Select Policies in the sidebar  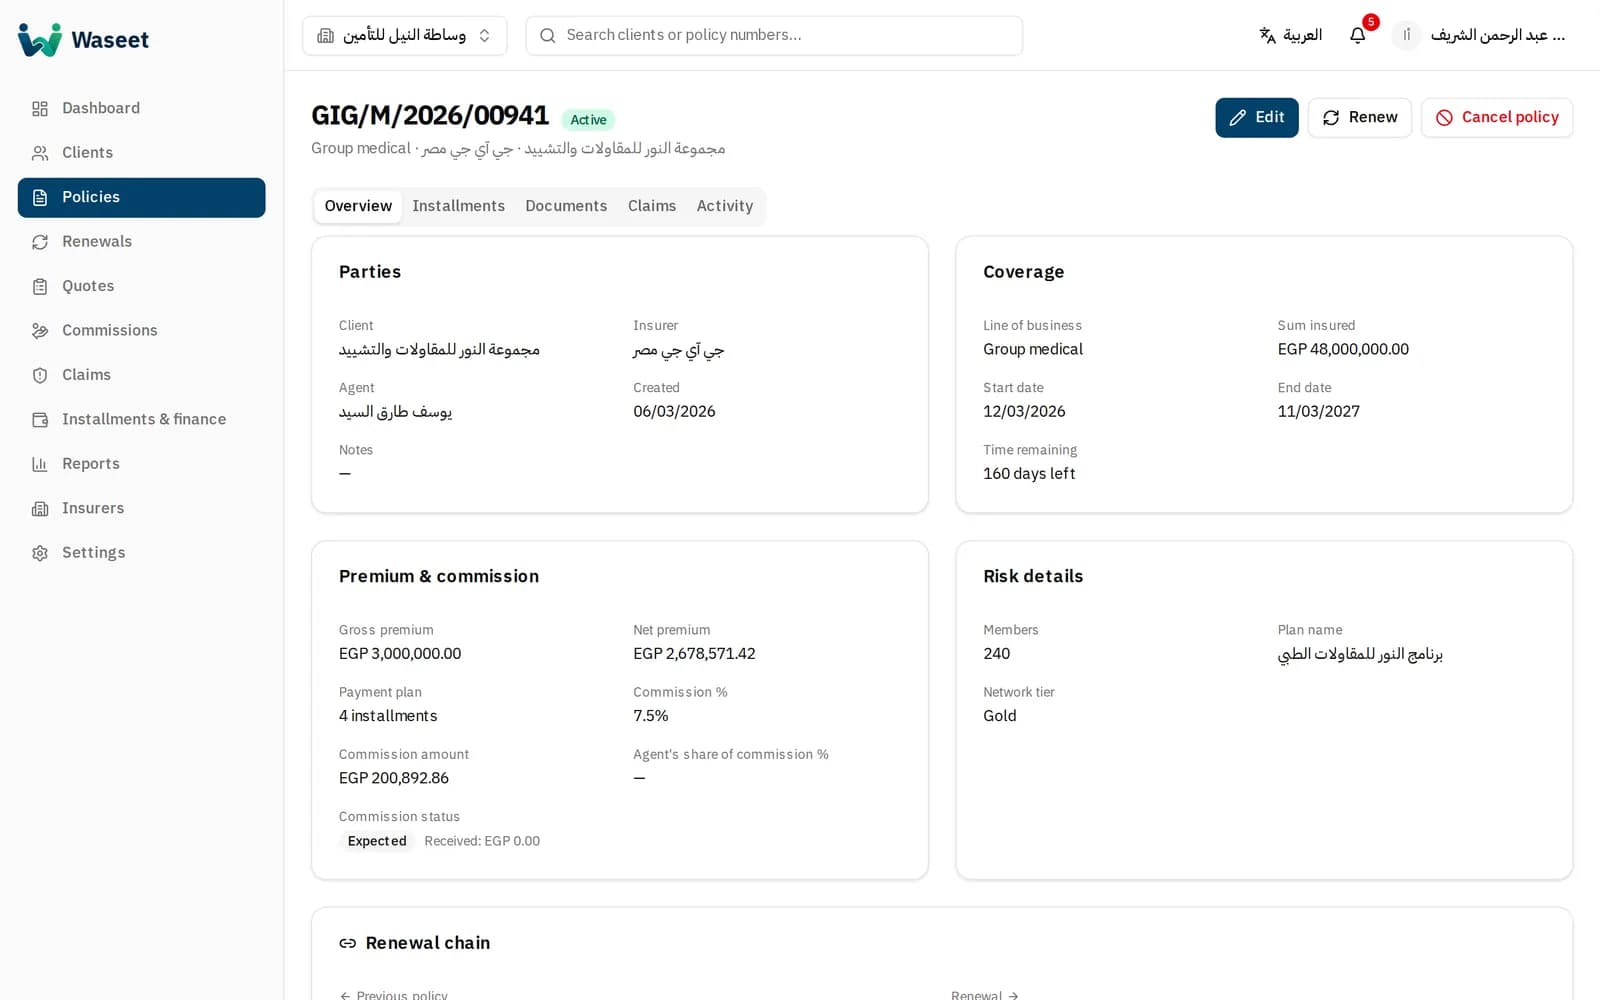[x=142, y=198]
